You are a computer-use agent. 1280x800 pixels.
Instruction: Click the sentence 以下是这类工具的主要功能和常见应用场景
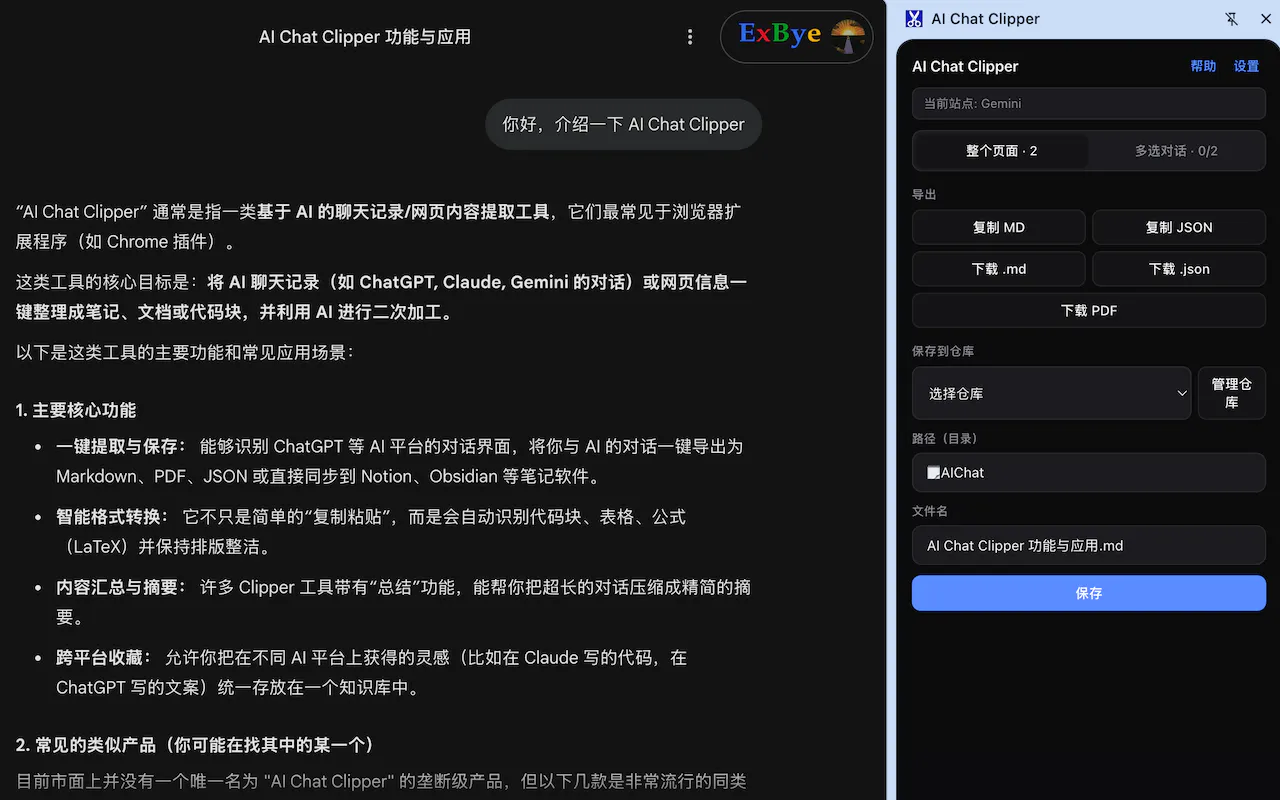tap(185, 352)
